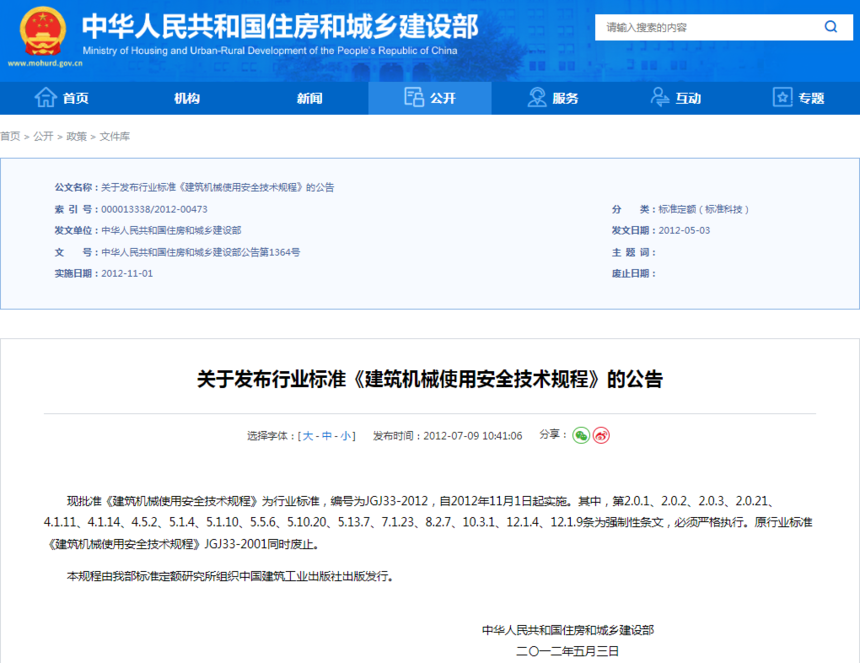
Task: Select the 服务 navigation label
Action: pos(565,98)
